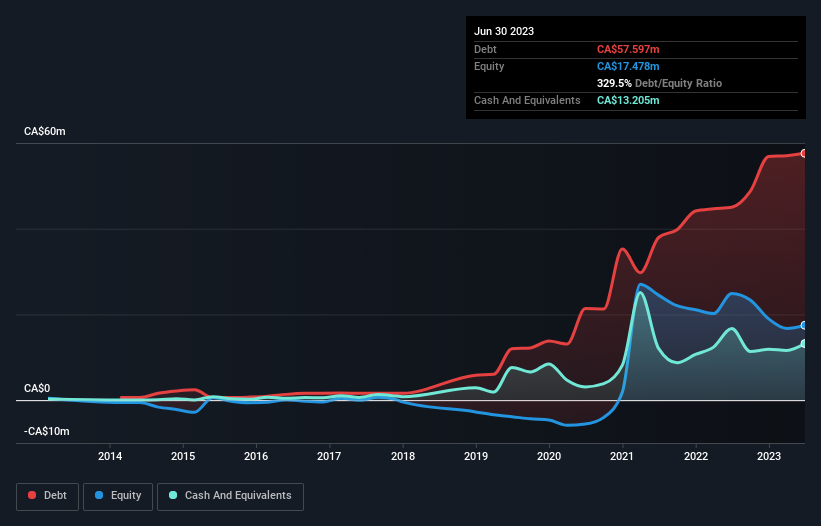
Task: Click the CA$60m y-axis label
Action: click(45, 131)
